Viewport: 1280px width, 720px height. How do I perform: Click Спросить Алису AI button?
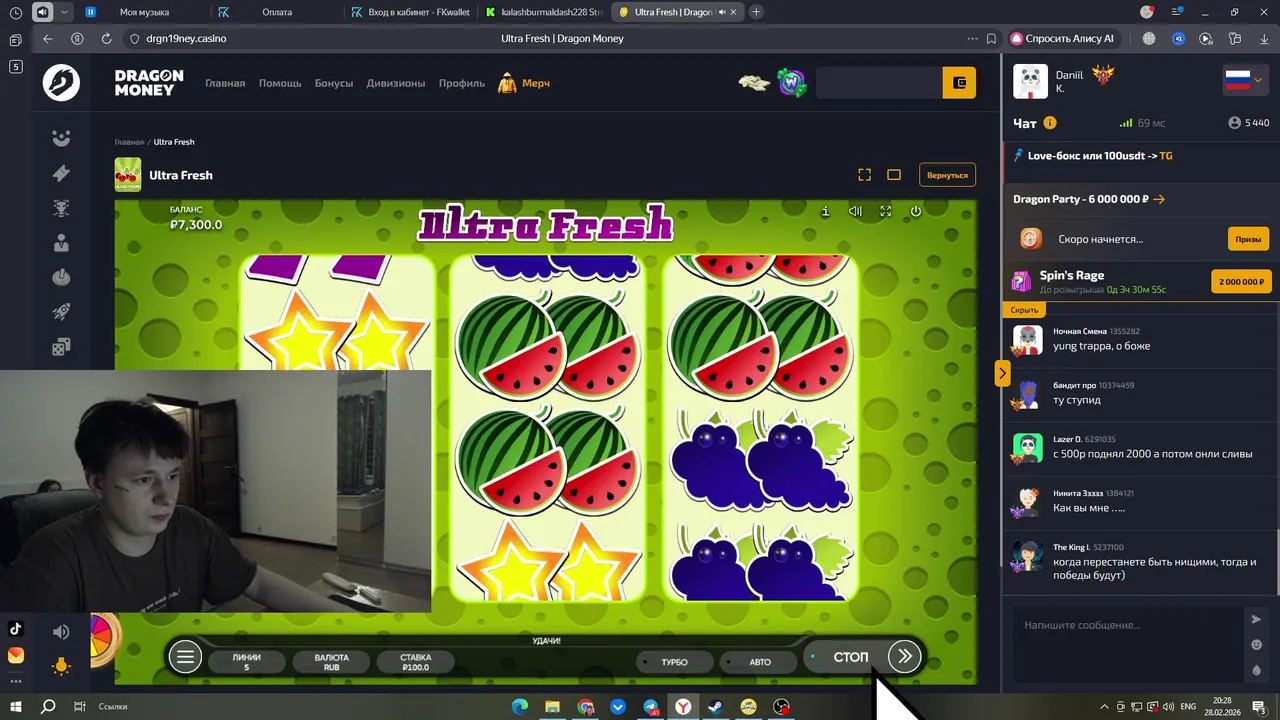1062,38
